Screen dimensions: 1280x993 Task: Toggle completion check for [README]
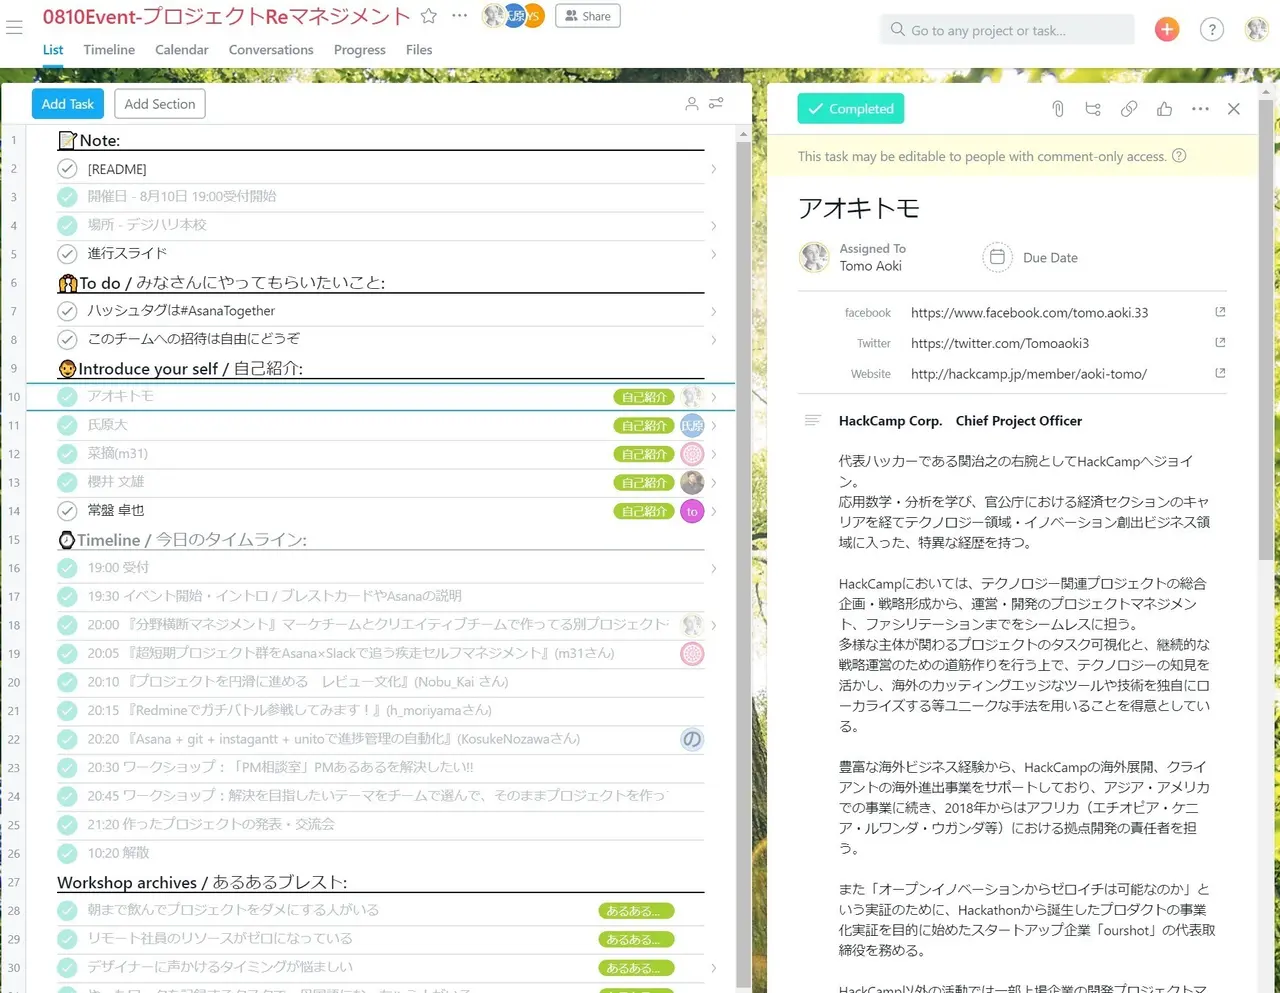coord(67,169)
